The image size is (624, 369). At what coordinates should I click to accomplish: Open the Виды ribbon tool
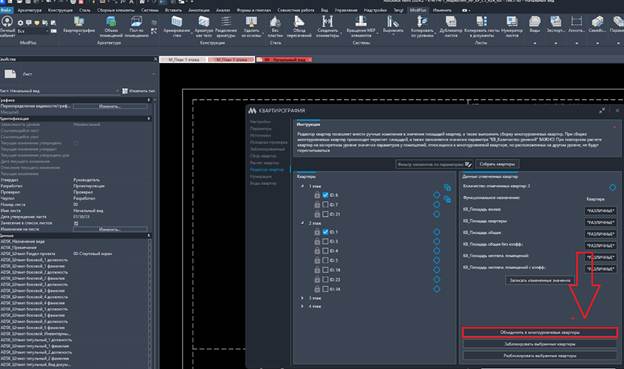click(x=534, y=24)
